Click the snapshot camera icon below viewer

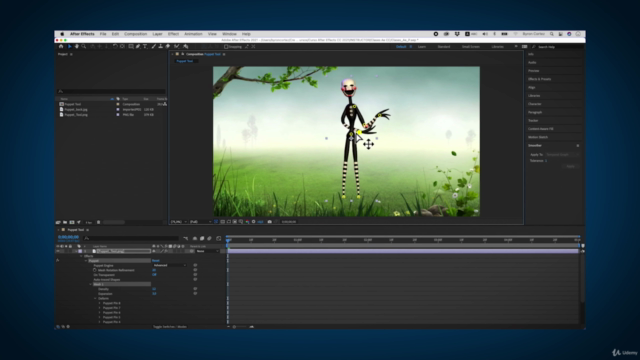(x=269, y=222)
